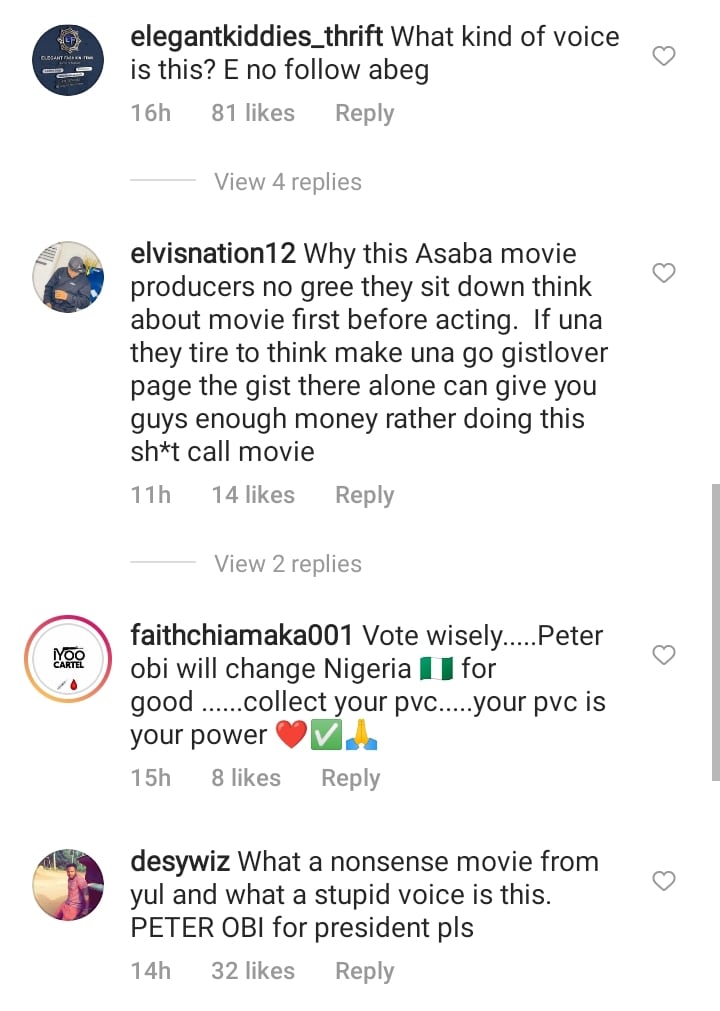Like faithchiamaka001's comment via heart icon
Image resolution: width=720 pixels, height=1011 pixels.
pyautogui.click(x=664, y=655)
